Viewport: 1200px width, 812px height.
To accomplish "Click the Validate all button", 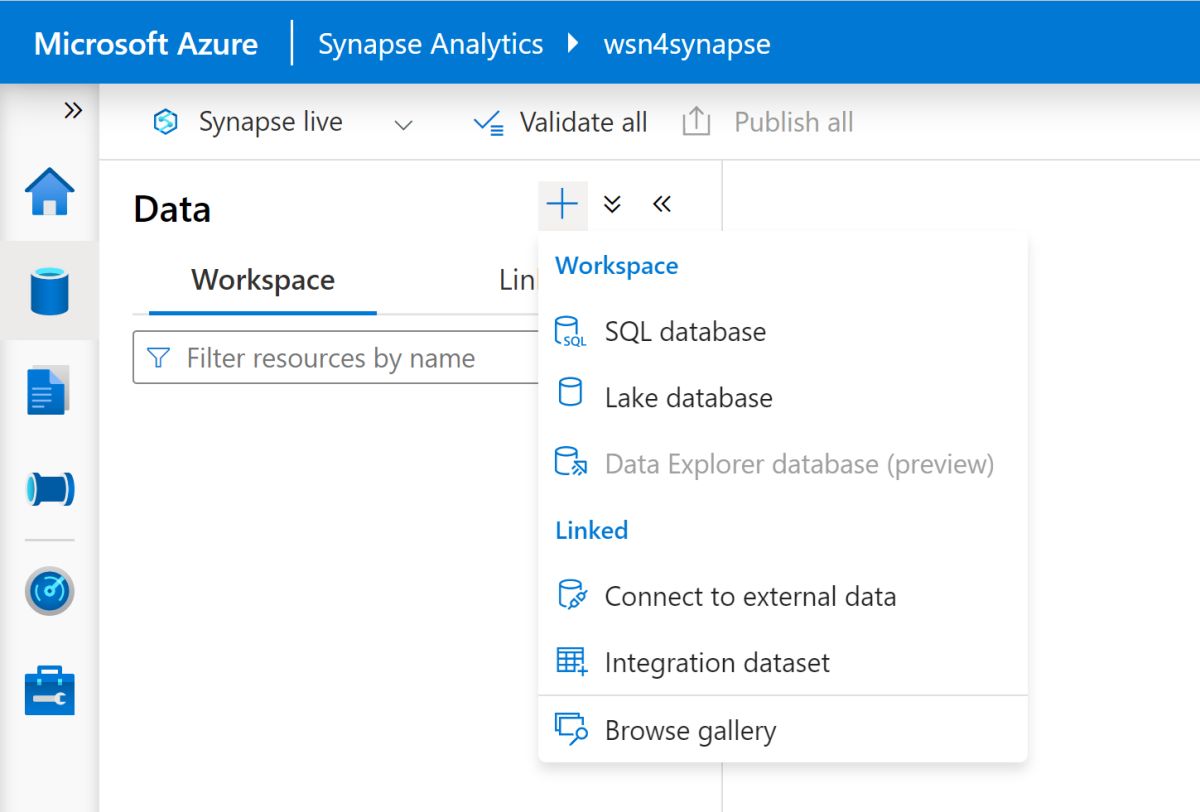I will tap(561, 123).
